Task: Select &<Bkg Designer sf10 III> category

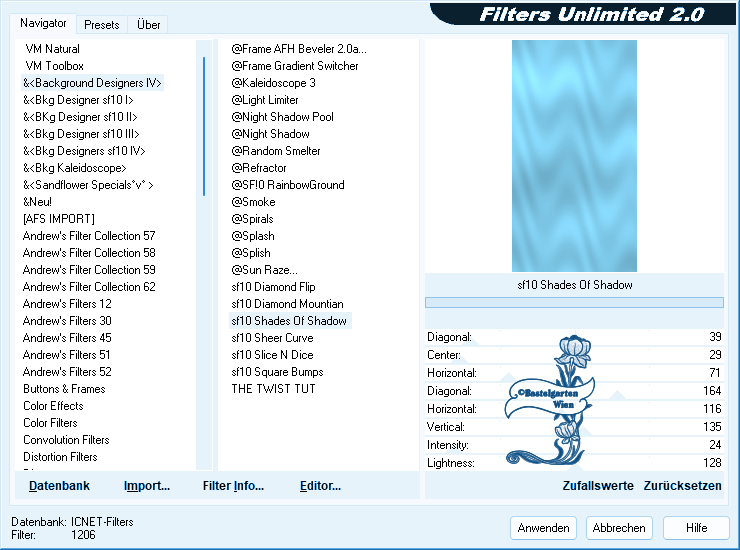Action: pos(81,134)
